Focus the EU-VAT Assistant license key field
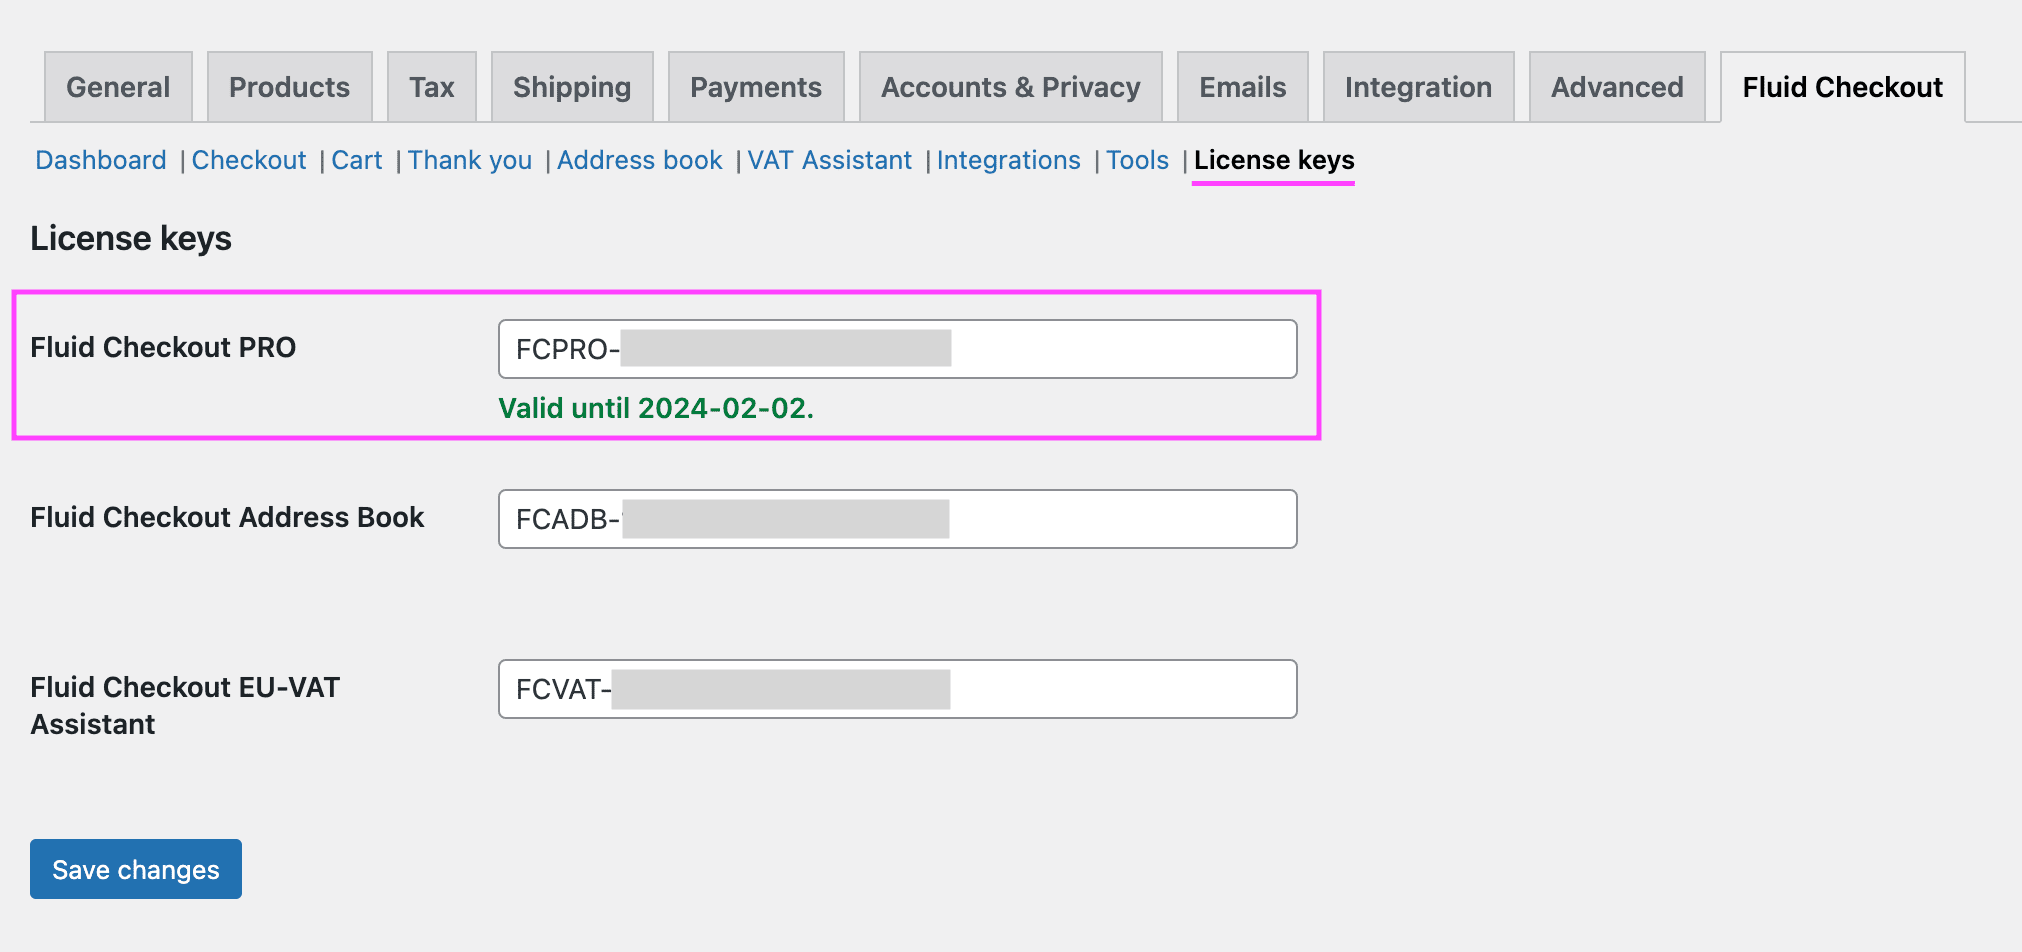 coord(1120,689)
